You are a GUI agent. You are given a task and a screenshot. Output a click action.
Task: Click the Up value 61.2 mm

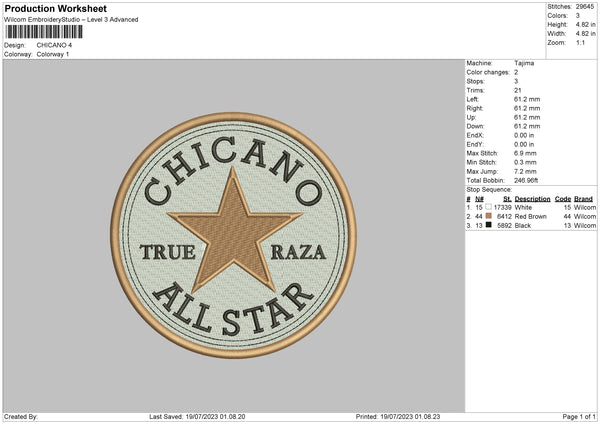(x=527, y=117)
